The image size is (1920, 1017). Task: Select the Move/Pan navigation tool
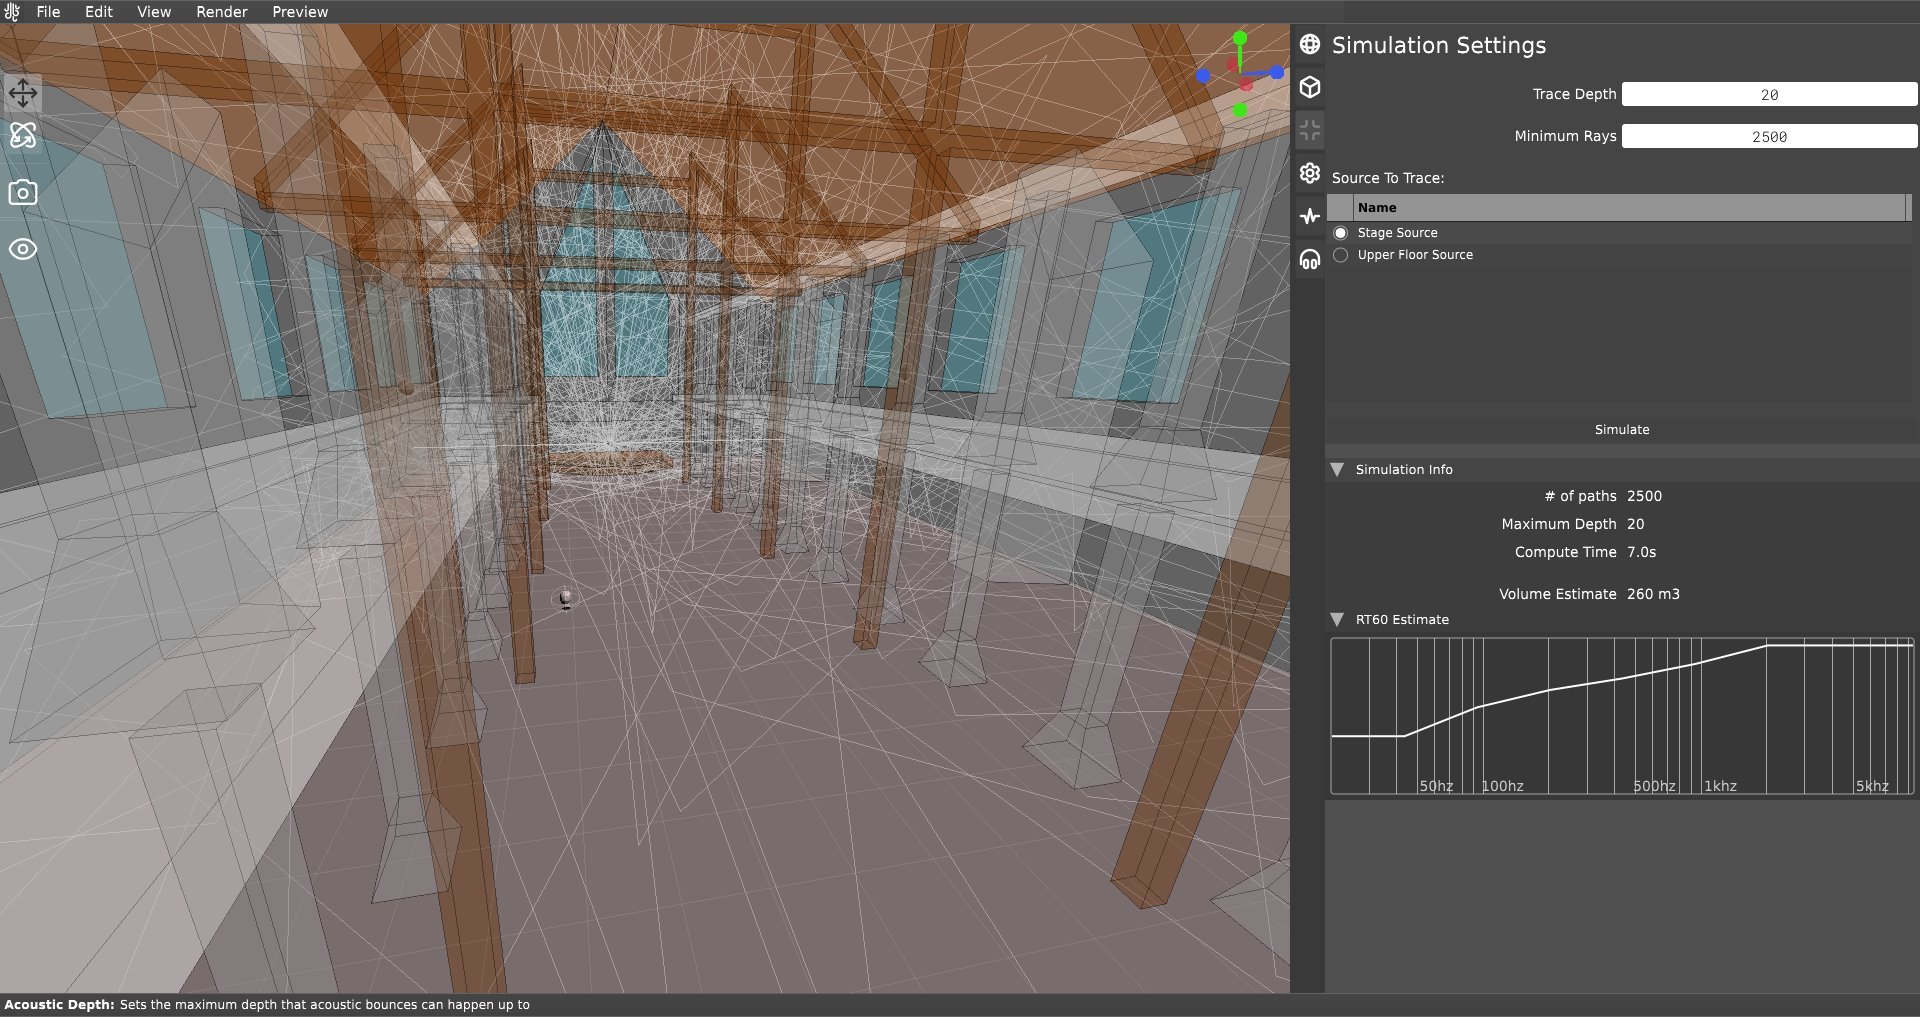point(22,93)
